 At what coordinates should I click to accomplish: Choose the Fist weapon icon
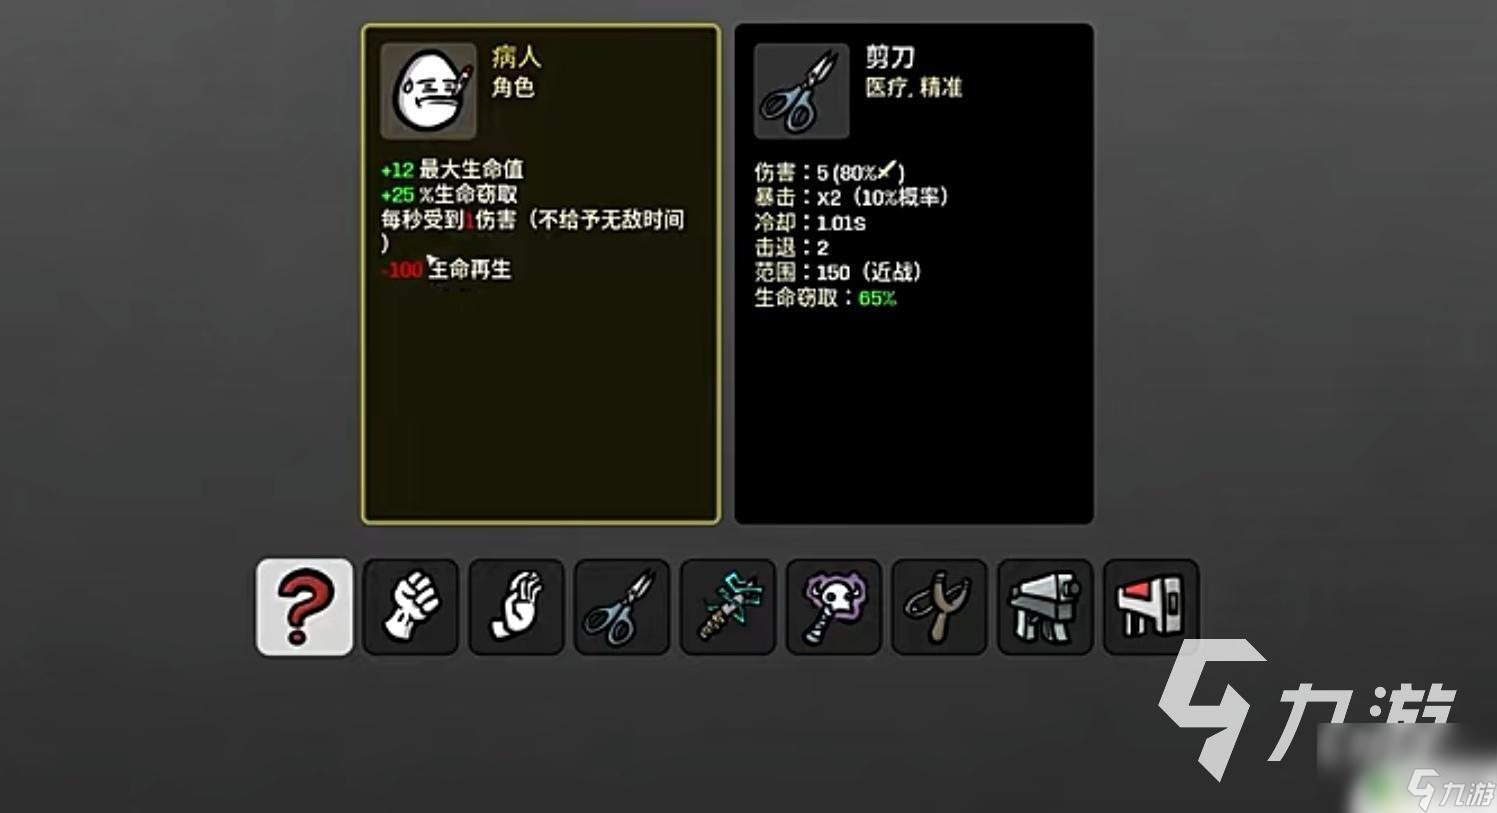(410, 607)
